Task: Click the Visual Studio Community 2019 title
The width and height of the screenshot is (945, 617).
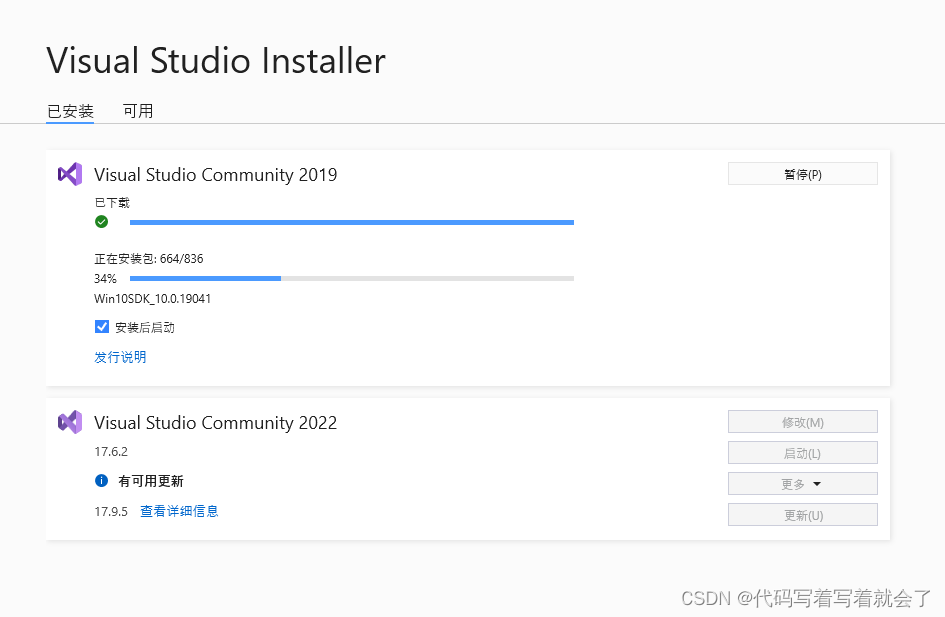Action: [x=216, y=175]
